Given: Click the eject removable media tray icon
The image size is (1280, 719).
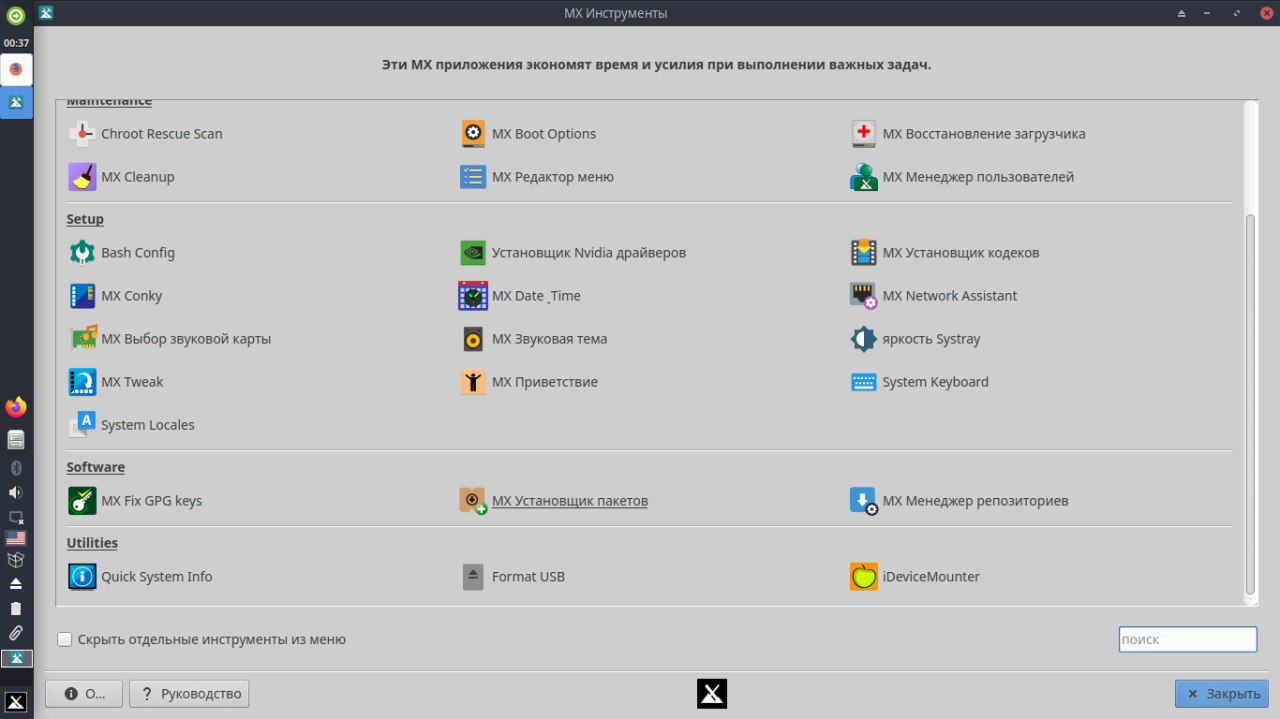Looking at the screenshot, I should point(16,583).
